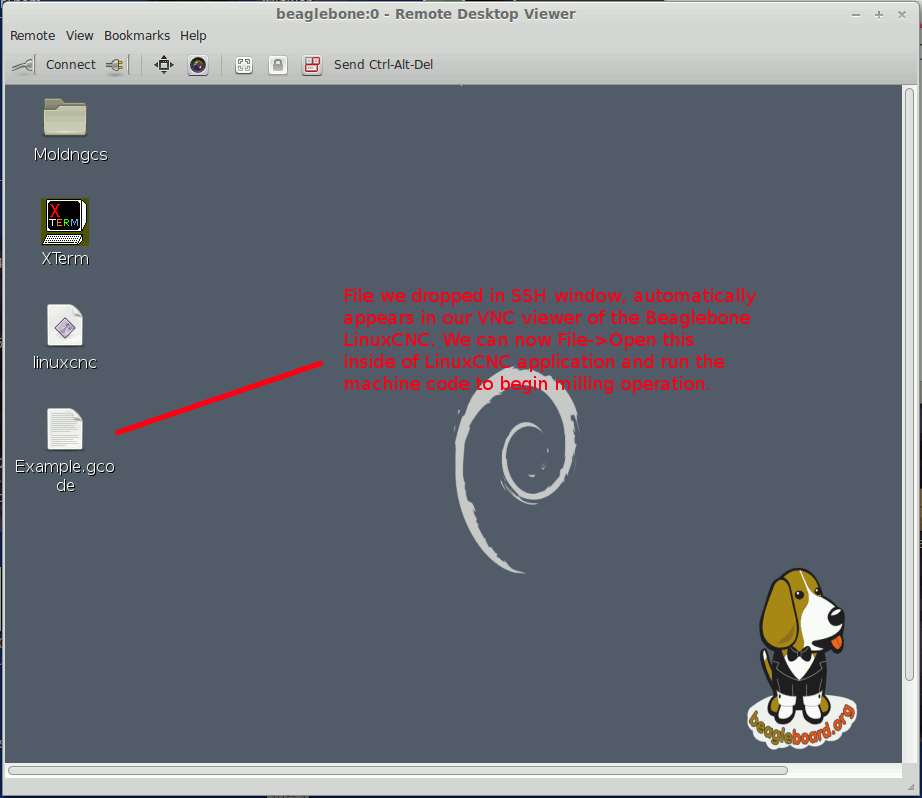This screenshot has height=798, width=922.
Task: Click the vertical scrollbar of the viewer
Action: [910, 384]
